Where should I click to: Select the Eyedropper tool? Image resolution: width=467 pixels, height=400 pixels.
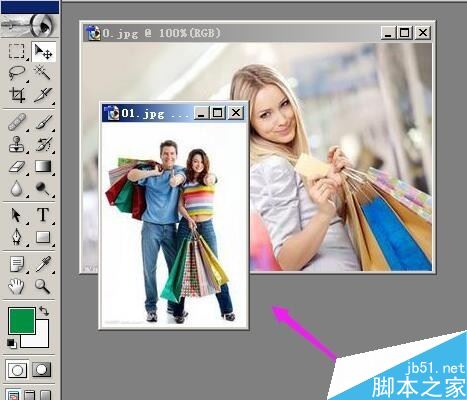[43, 264]
